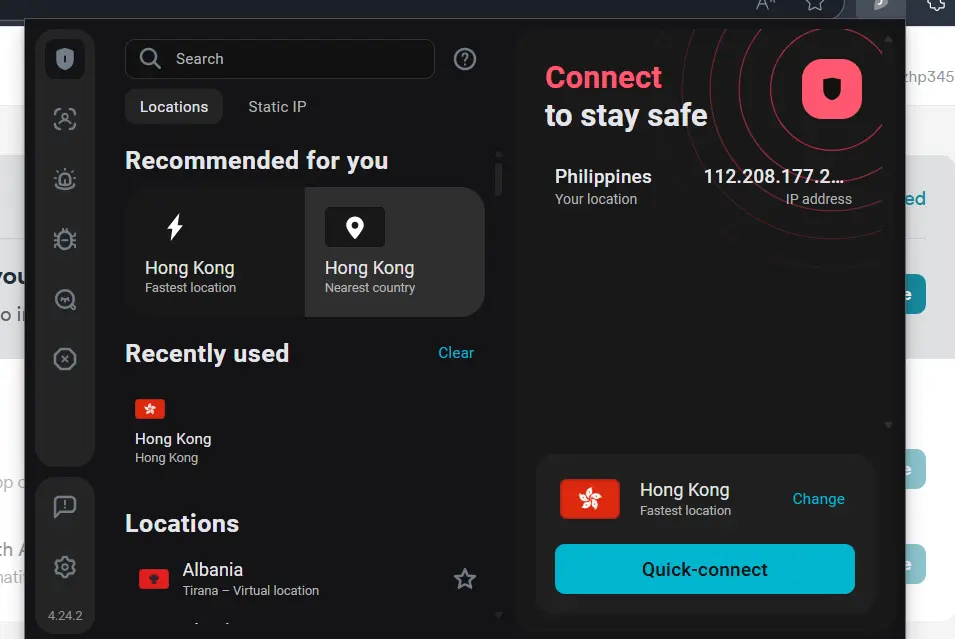This screenshot has width=955, height=639.
Task: Open the circled X icon in sidebar
Action: 65,359
